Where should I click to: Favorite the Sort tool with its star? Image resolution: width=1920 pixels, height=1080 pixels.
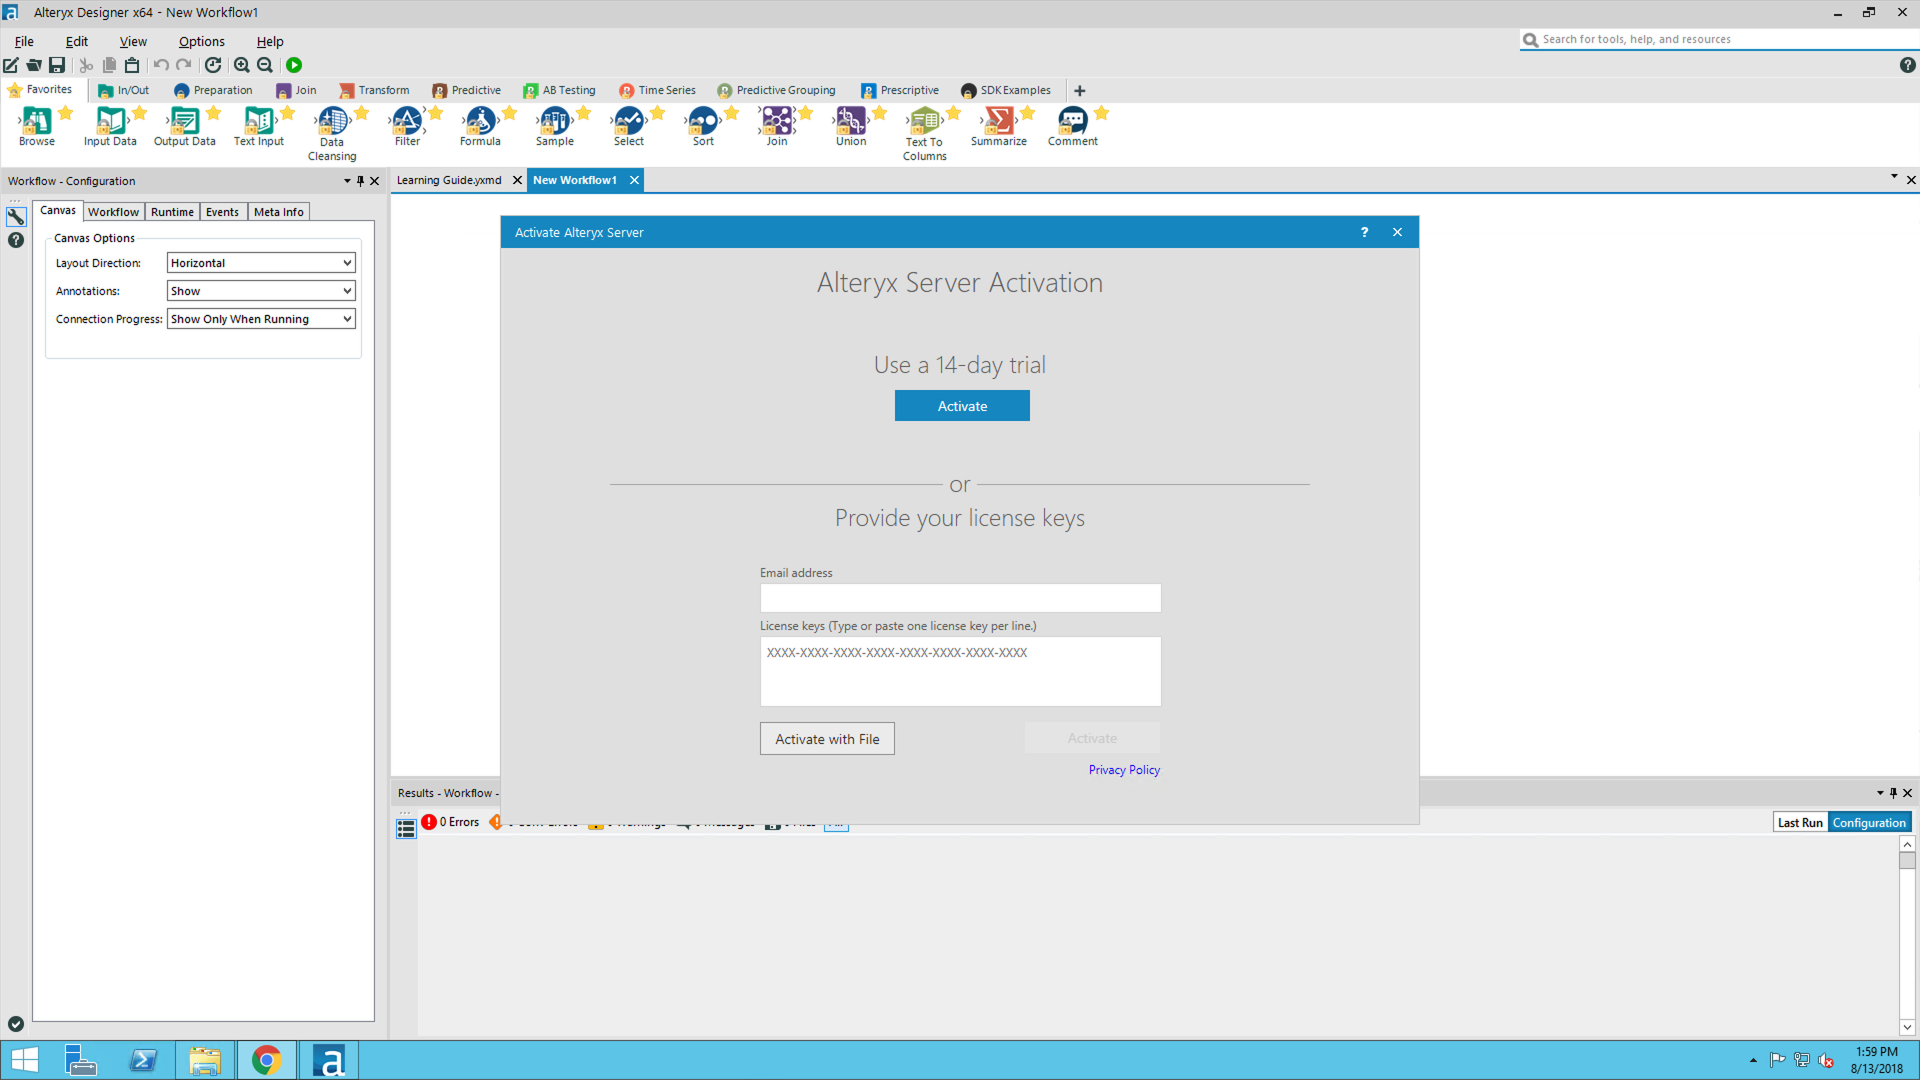click(728, 112)
